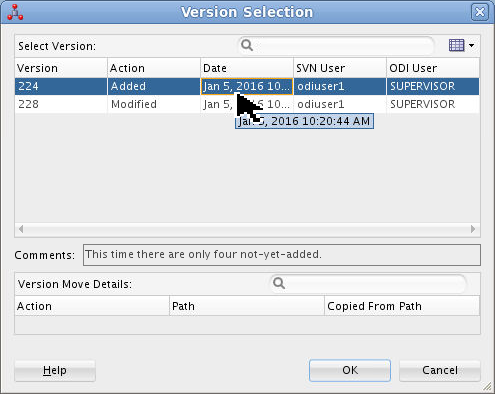The width and height of the screenshot is (495, 394).
Task: Sort by the SVN User column header
Action: pyautogui.click(x=340, y=68)
